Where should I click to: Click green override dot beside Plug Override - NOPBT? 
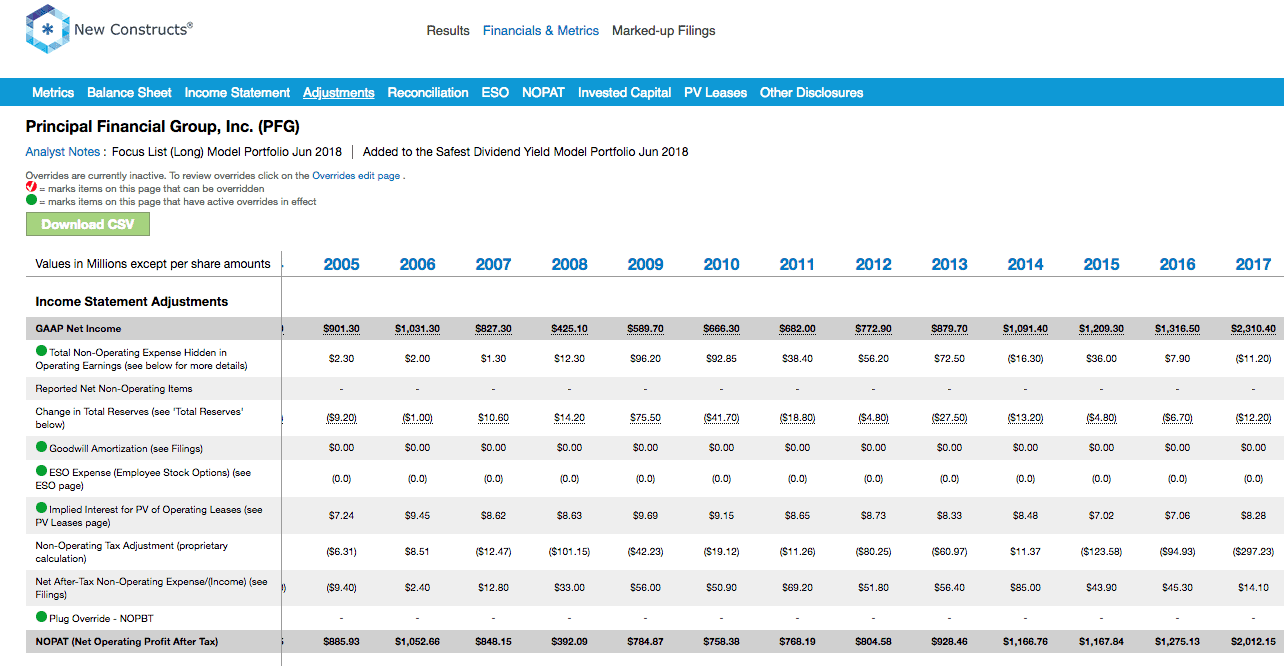point(41,617)
